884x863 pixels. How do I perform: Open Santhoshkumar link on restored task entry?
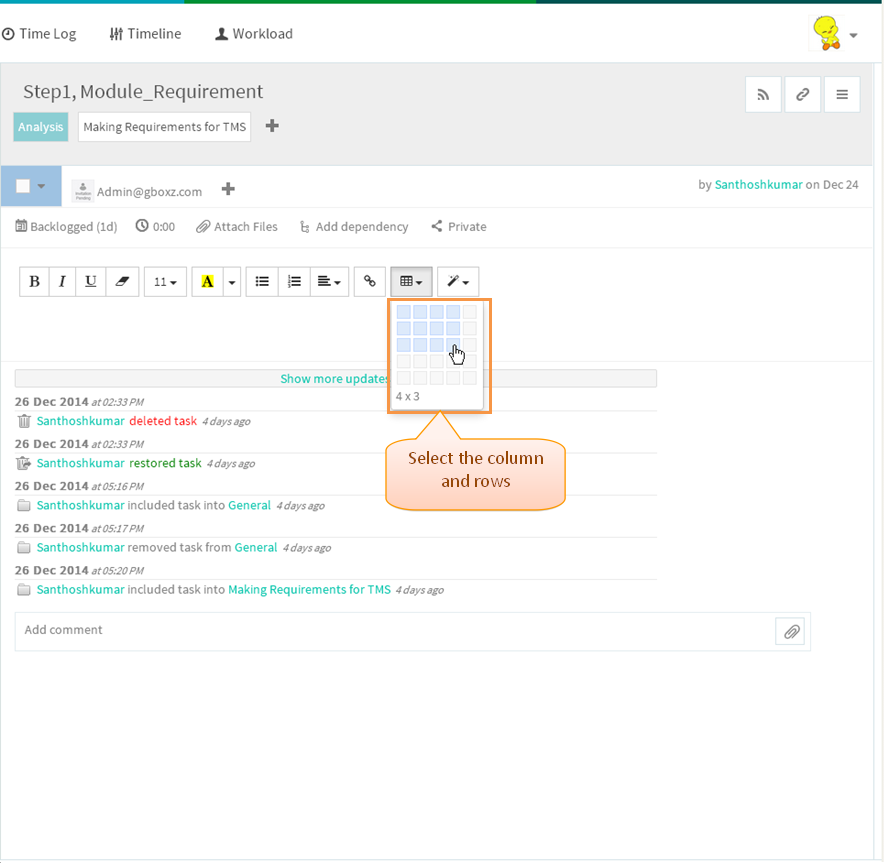click(81, 463)
